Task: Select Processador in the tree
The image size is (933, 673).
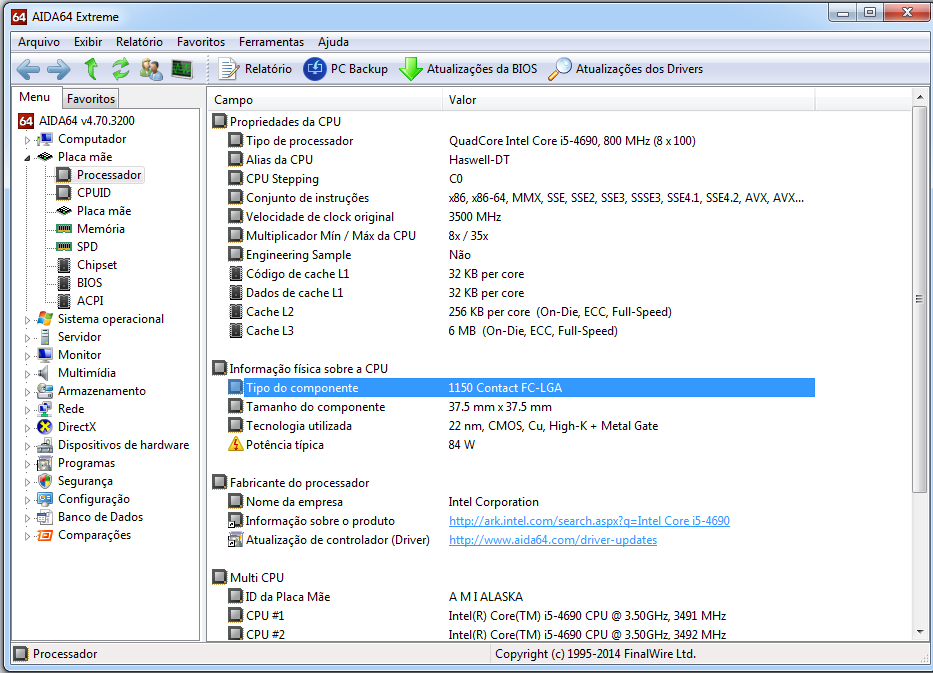Action: coord(109,175)
